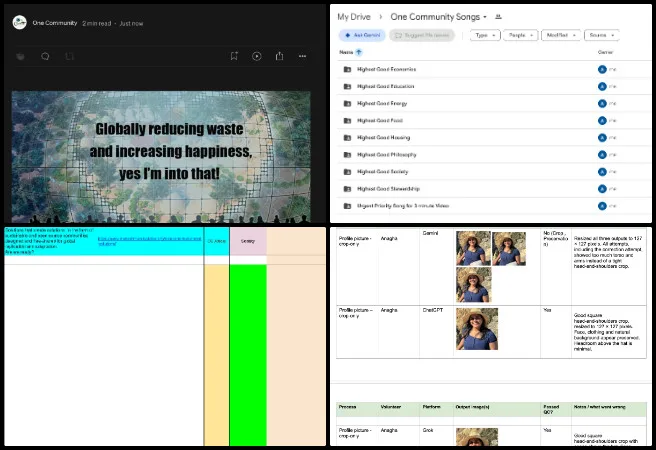Screen dimensions: 656x450
Task: Click owner avatar on the Urgent Priority Song row
Action: point(602,206)
